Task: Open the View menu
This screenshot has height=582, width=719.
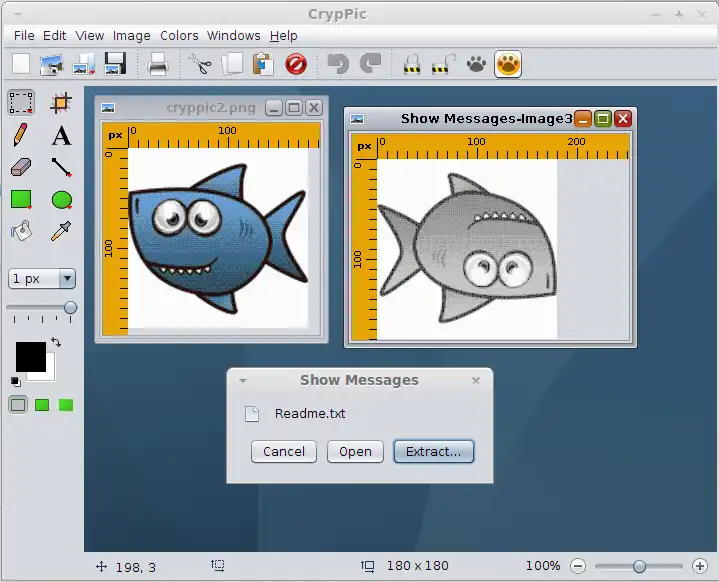Action: (89, 36)
